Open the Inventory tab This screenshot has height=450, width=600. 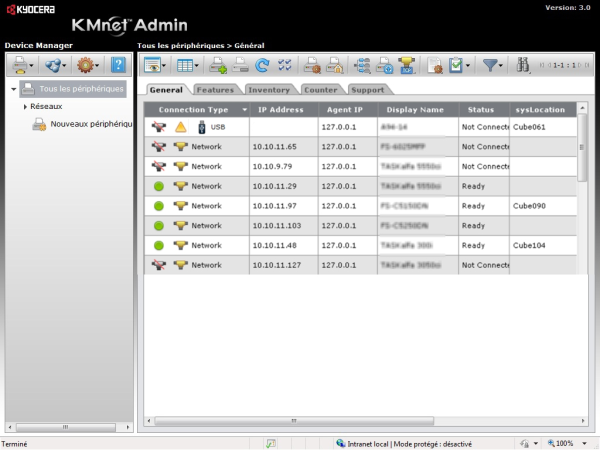coord(269,90)
